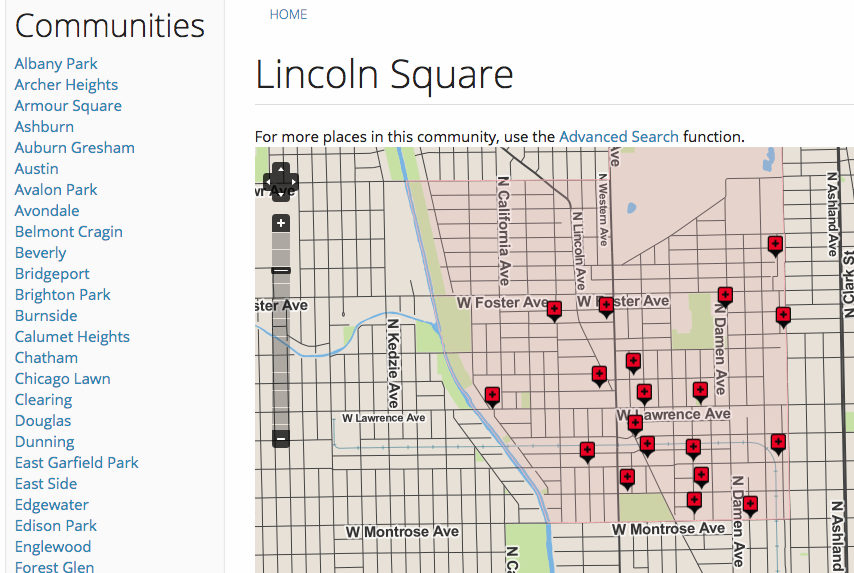Screen dimensions: 854x573
Task: Zoom out with the map minus button
Action: 281,438
